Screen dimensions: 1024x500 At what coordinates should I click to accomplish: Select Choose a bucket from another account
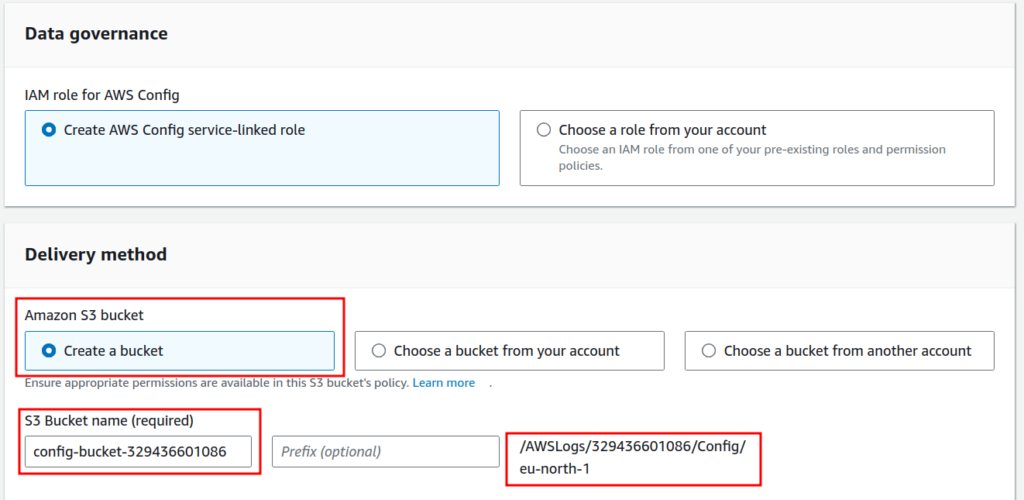839,351
